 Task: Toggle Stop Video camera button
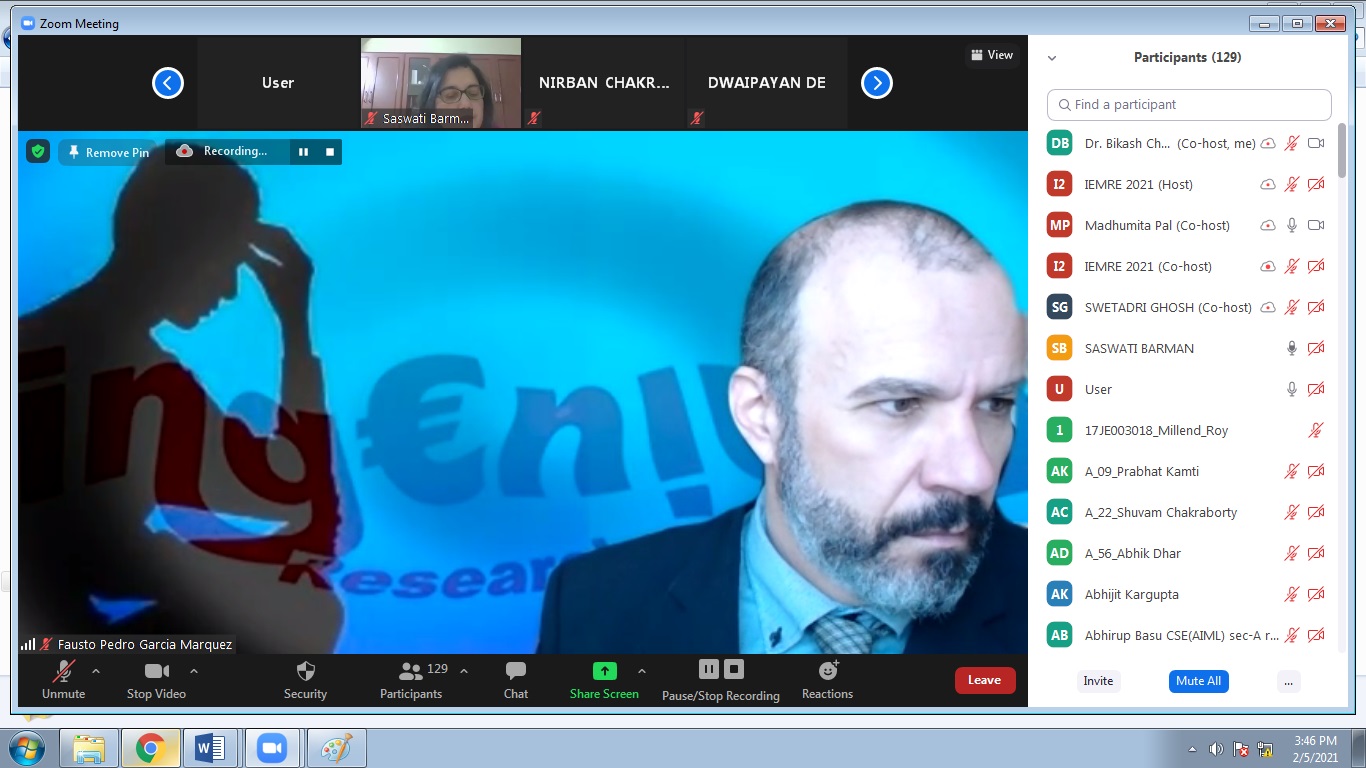pyautogui.click(x=156, y=672)
